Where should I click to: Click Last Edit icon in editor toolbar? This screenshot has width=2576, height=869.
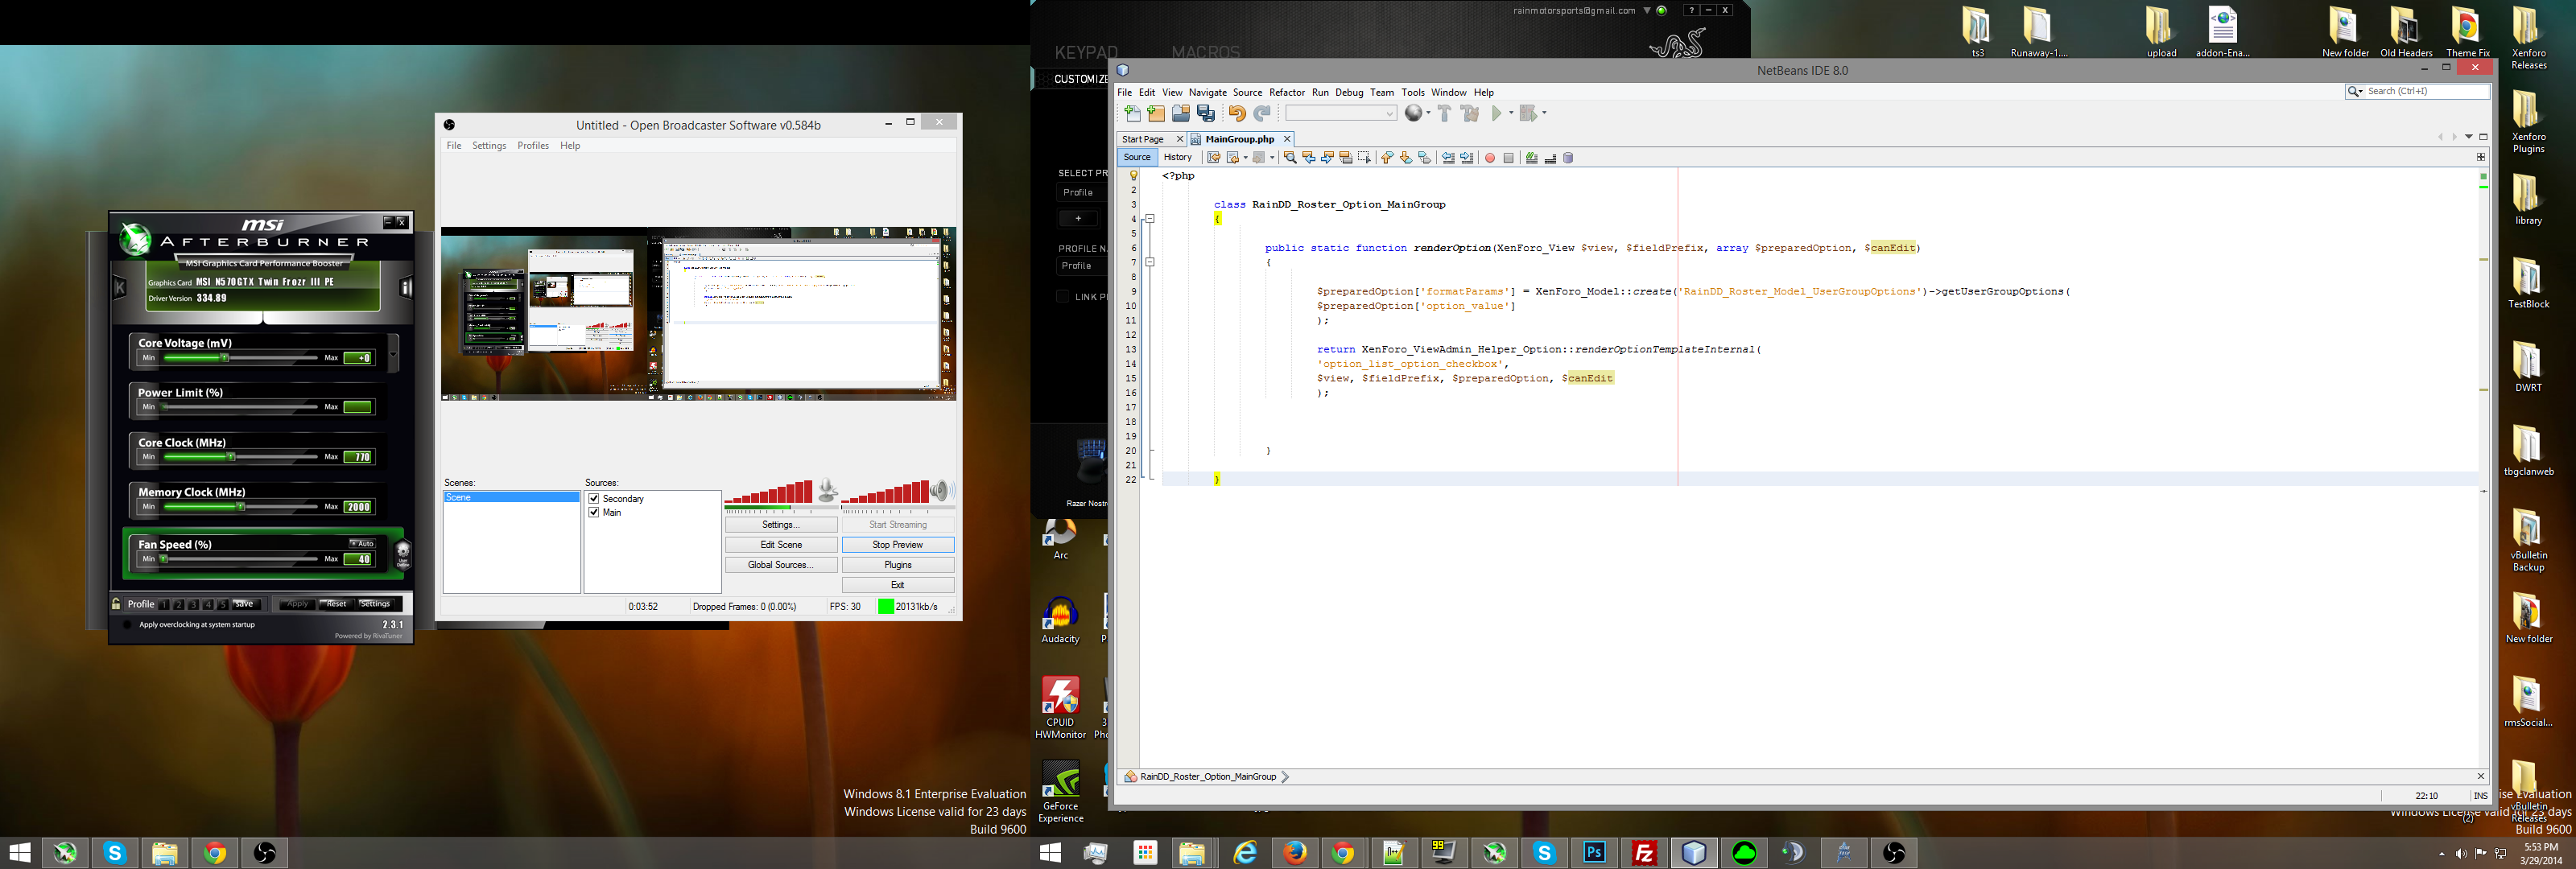pos(1213,158)
